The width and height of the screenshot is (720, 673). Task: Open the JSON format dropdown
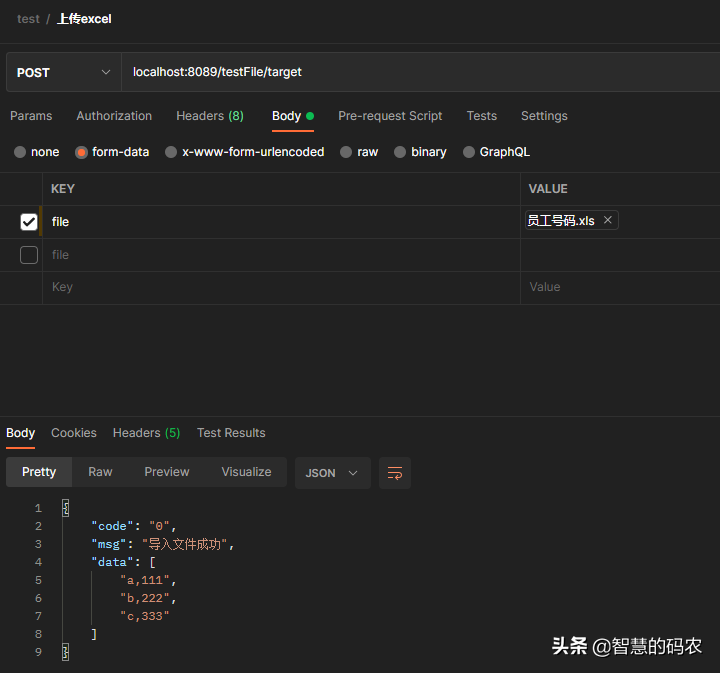click(x=332, y=472)
